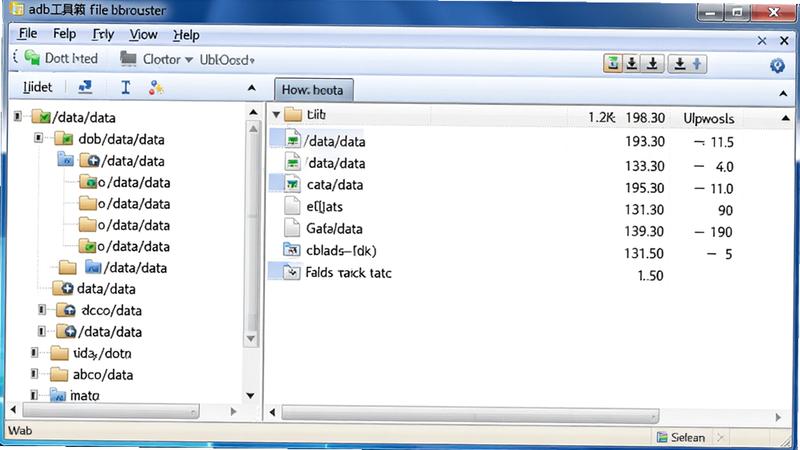
Task: Click the Ulpwosls column header
Action: tap(709, 118)
